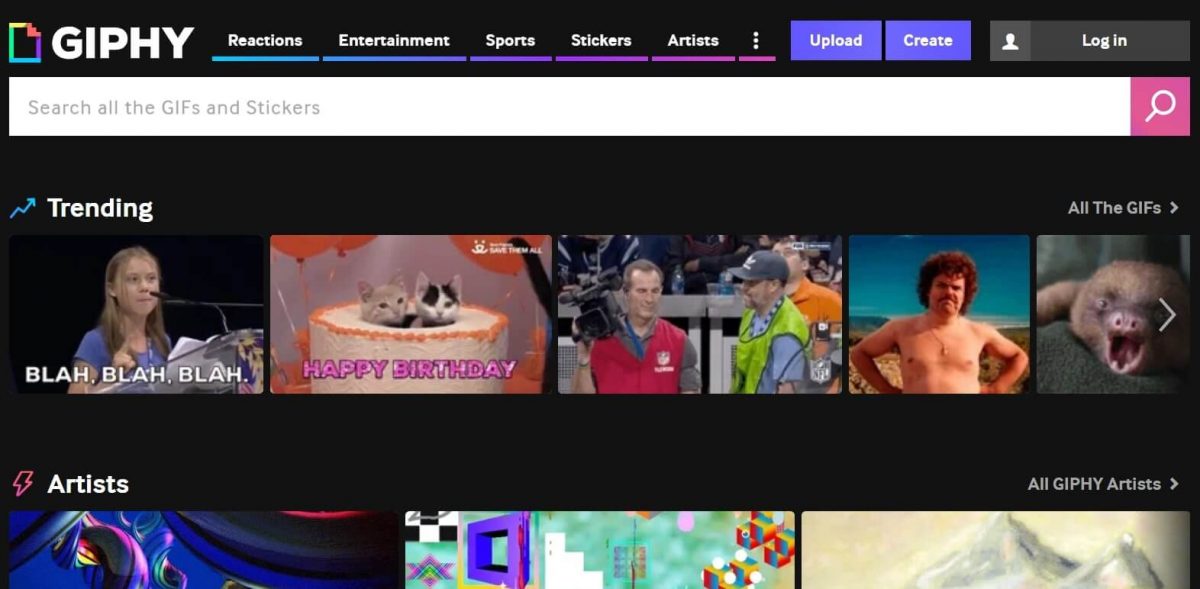1200x589 pixels.
Task: Open the Happy Birthday cat GIF thumbnail
Action: click(410, 314)
